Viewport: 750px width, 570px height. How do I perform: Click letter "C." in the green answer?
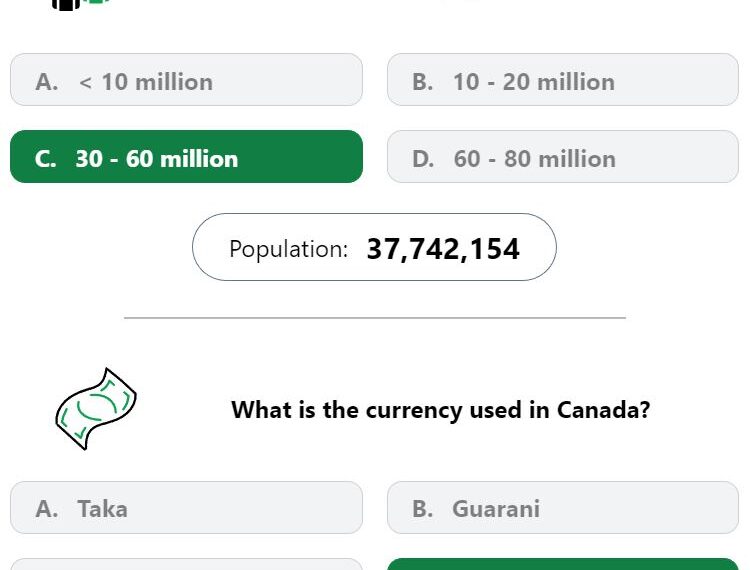pos(45,159)
